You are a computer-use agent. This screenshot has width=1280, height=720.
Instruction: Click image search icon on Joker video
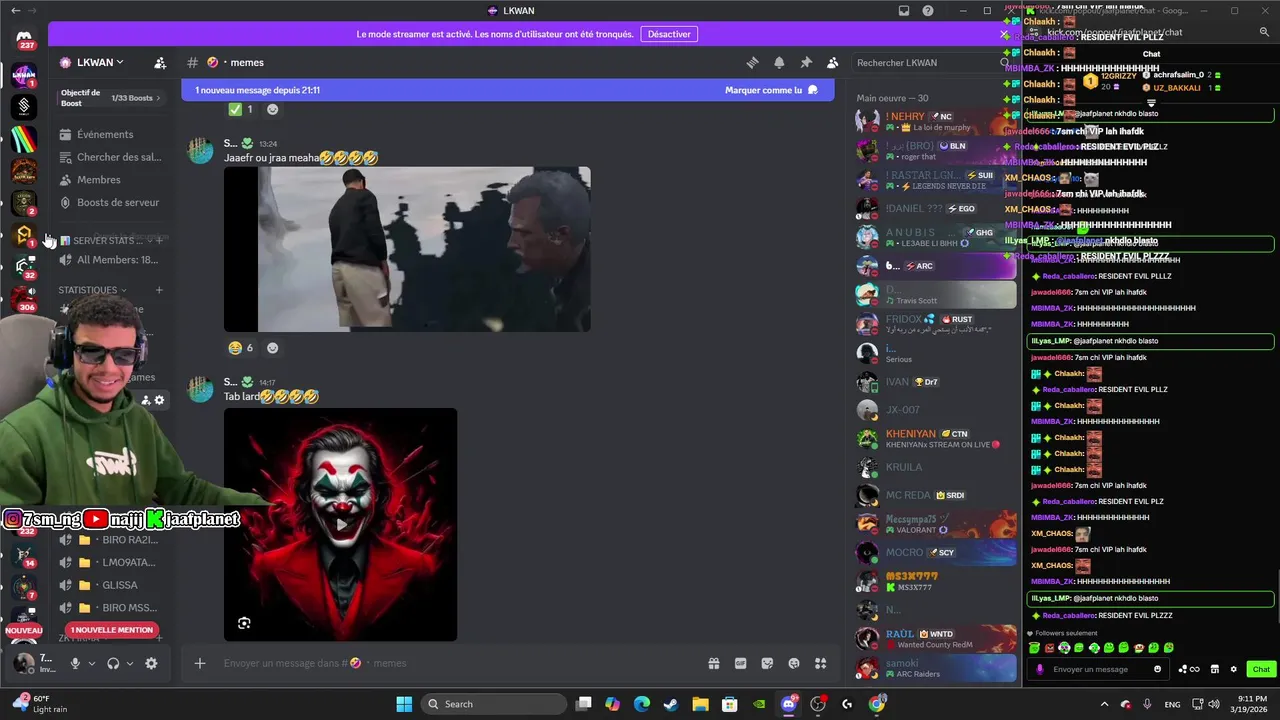coord(244,623)
